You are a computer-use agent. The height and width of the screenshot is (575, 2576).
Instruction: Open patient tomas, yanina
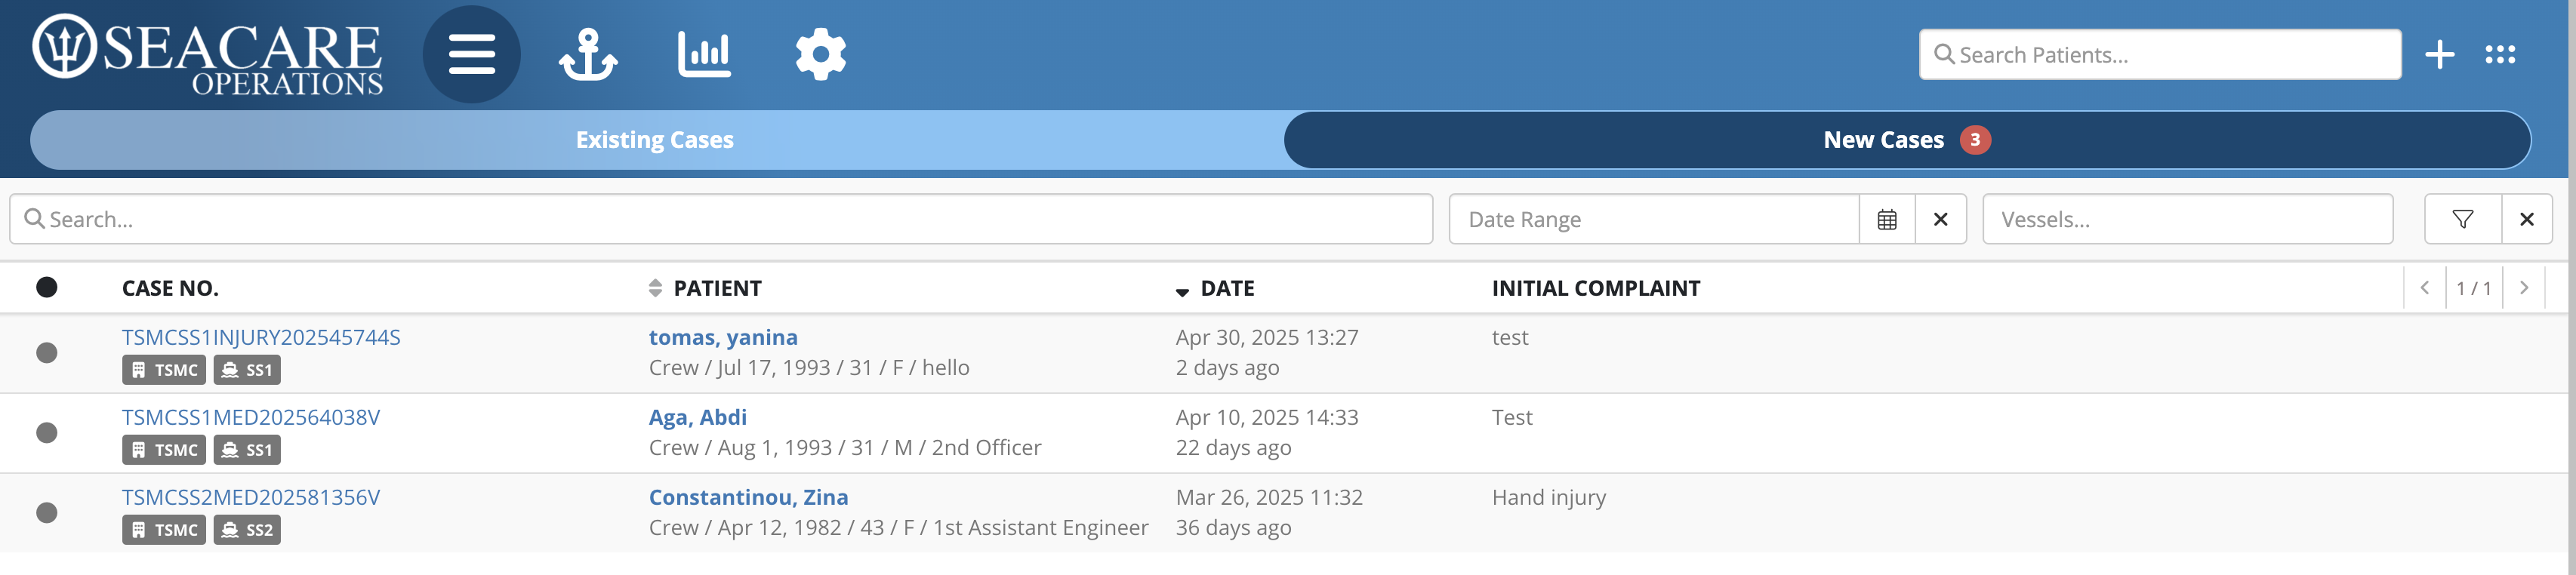723,337
